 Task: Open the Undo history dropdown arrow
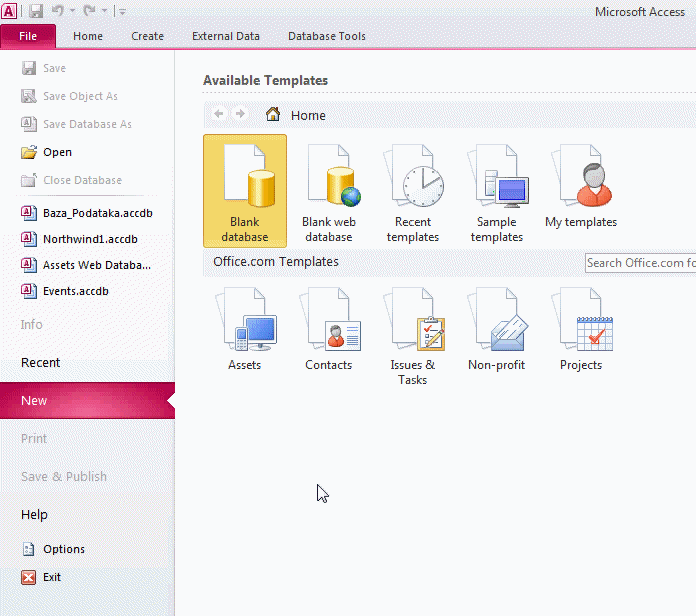(x=72, y=11)
